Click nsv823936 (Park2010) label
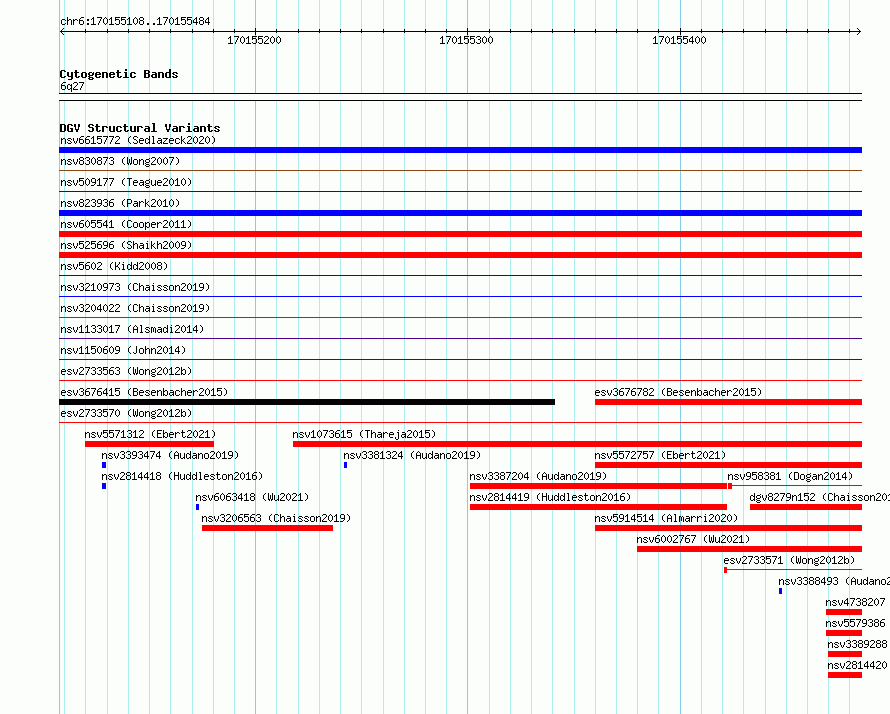 click(x=120, y=203)
